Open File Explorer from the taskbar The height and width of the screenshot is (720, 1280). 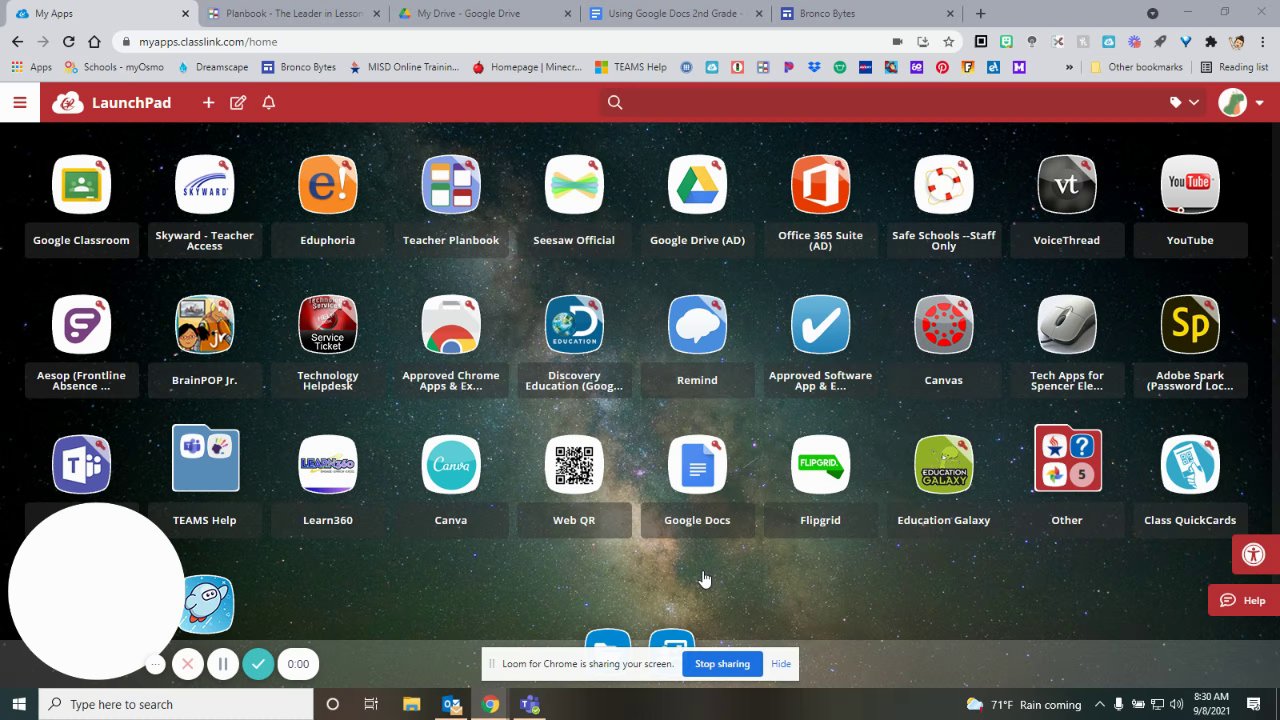tap(411, 704)
